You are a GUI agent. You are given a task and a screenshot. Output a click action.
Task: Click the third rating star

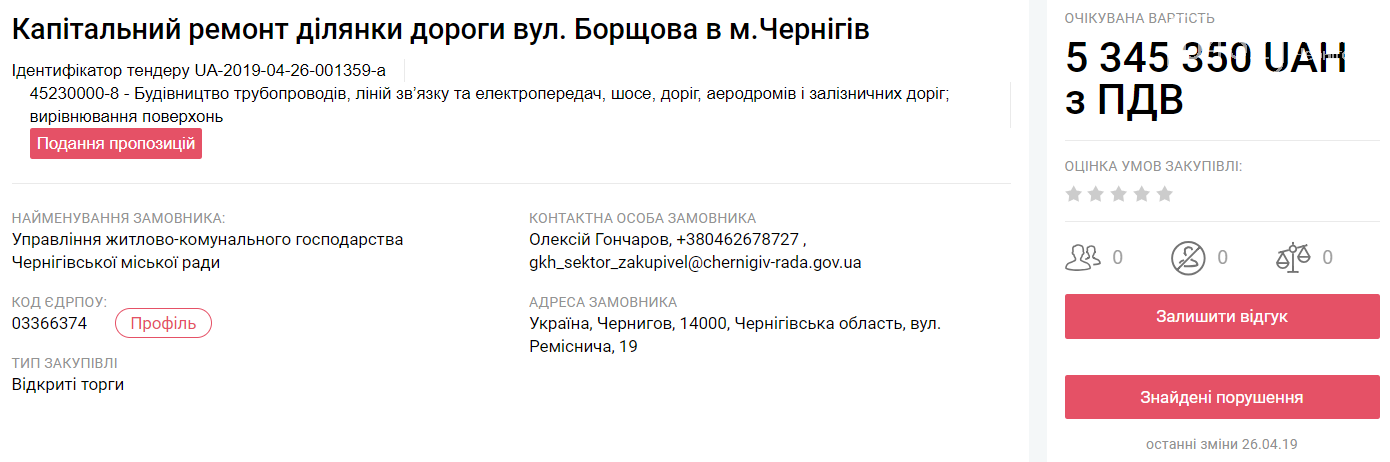(x=1119, y=194)
